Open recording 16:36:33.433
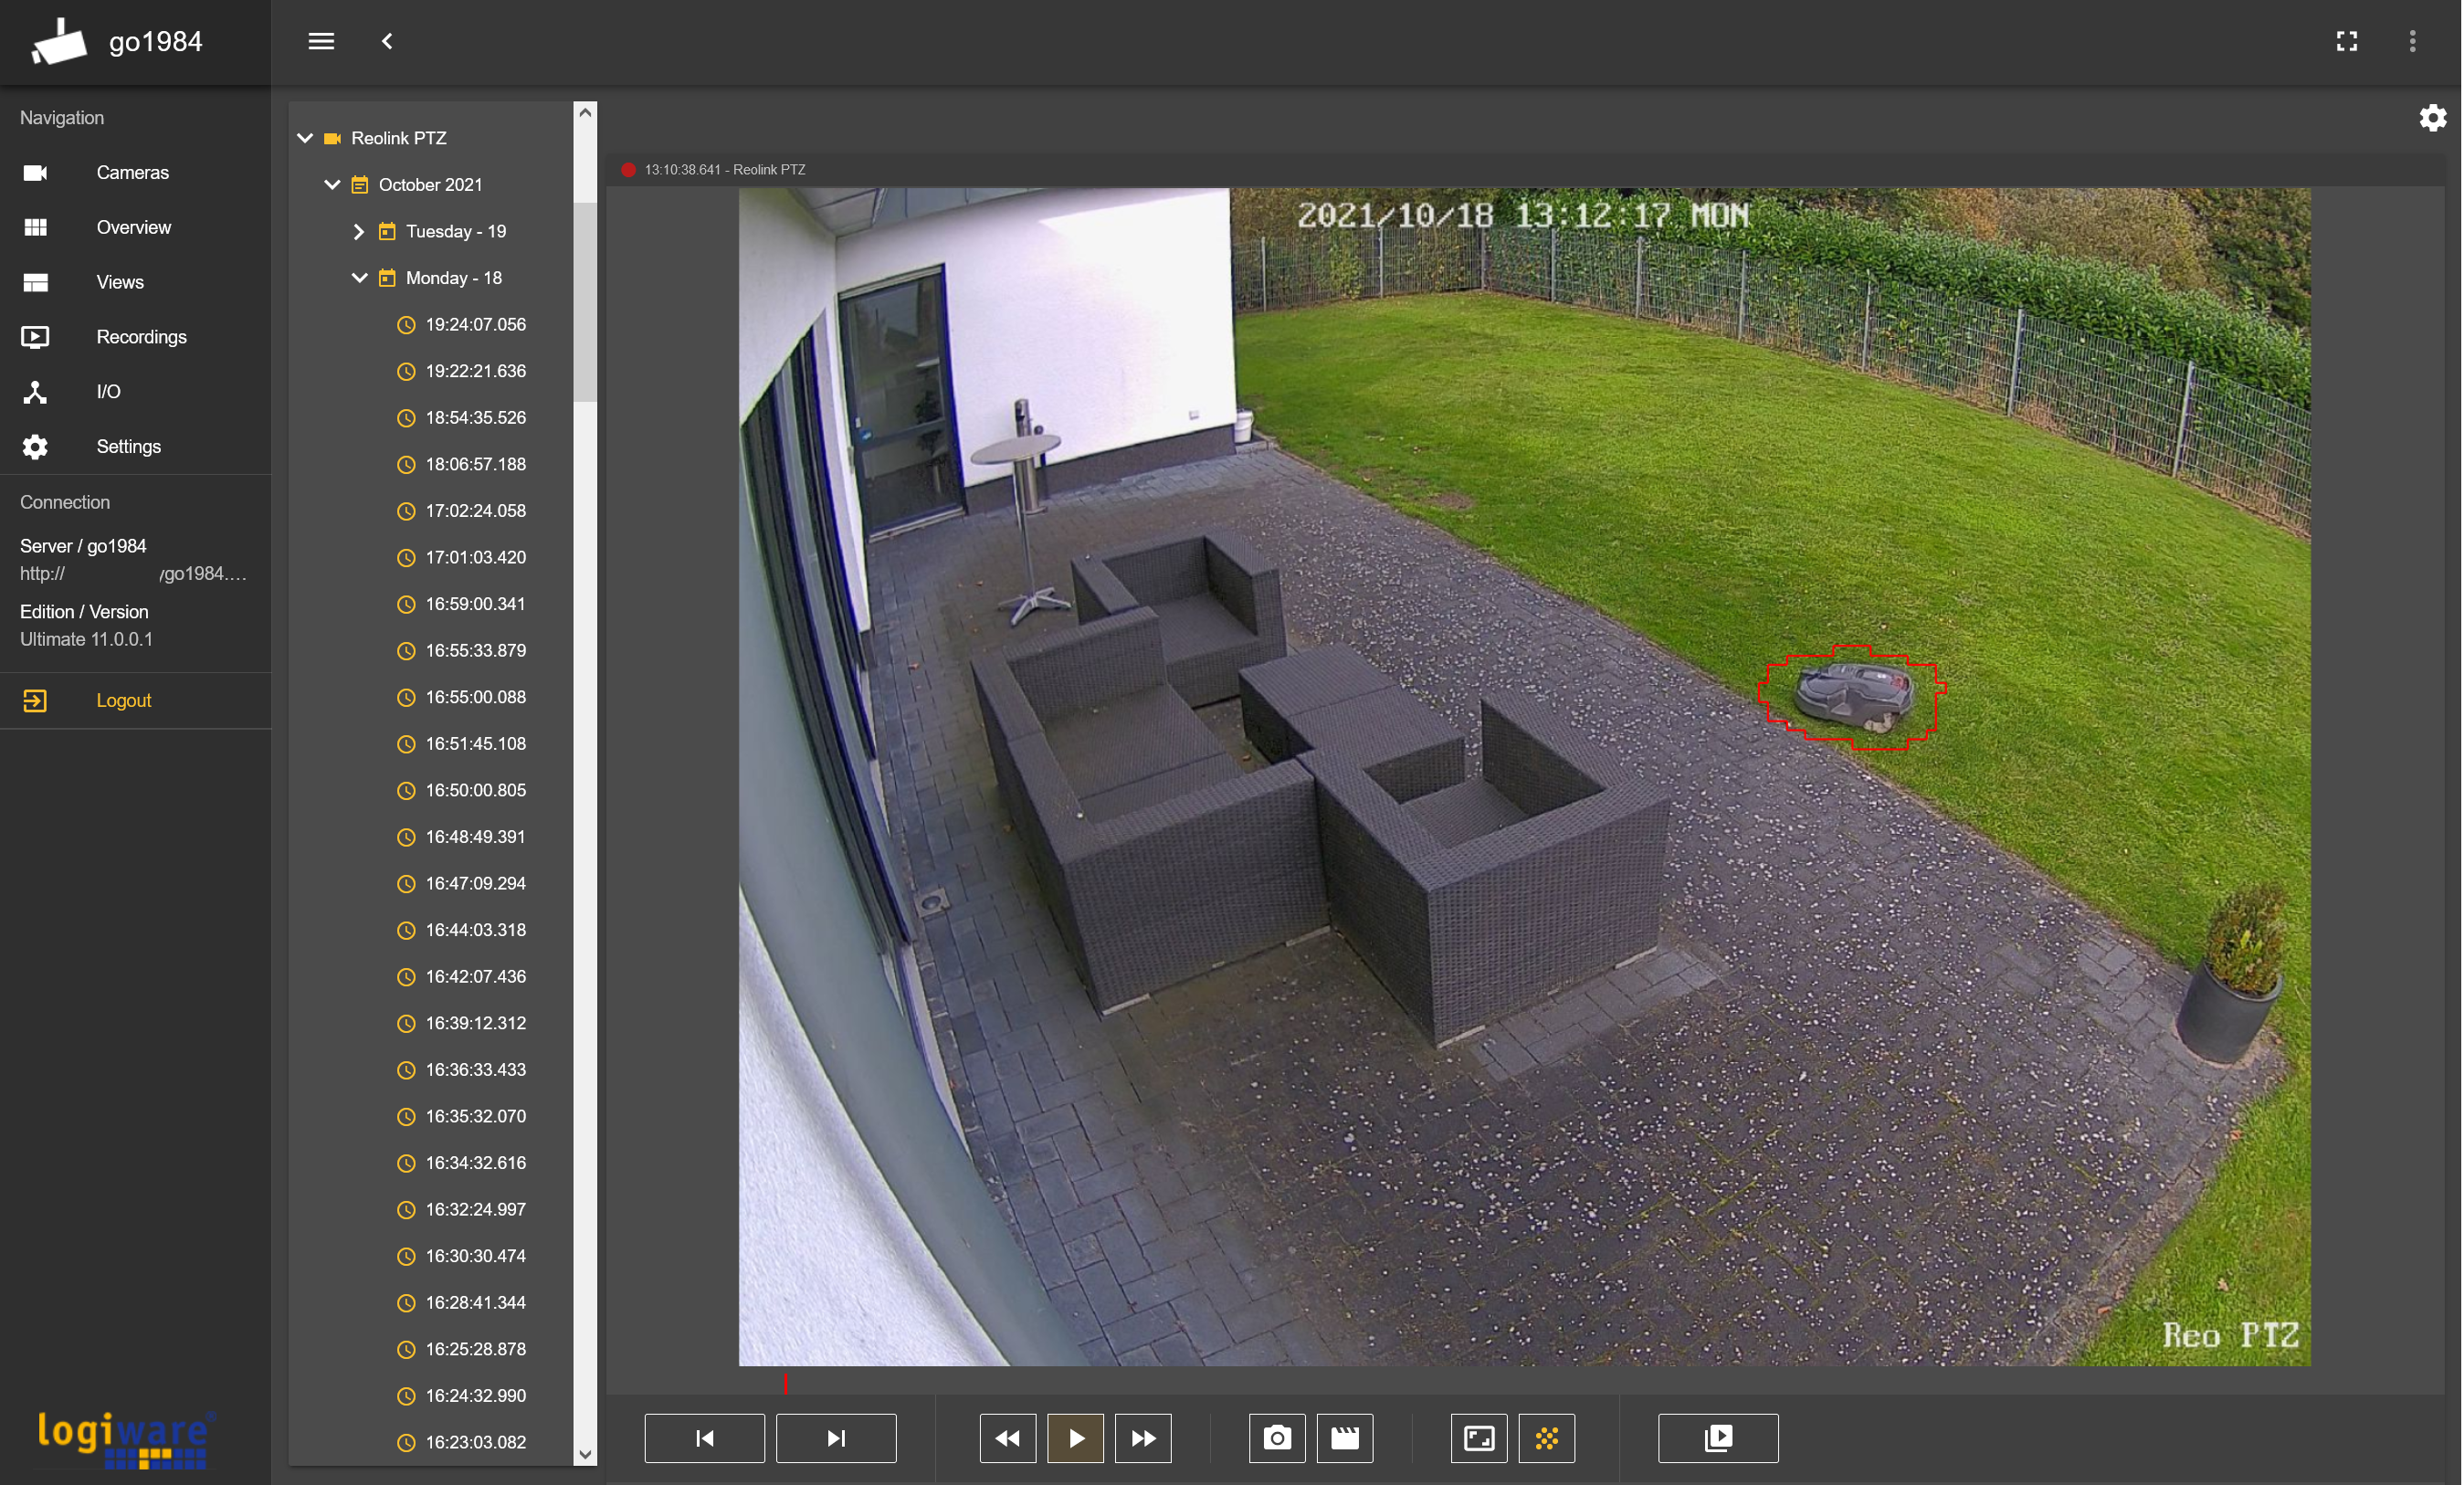Image resolution: width=2464 pixels, height=1485 pixels. click(475, 1069)
